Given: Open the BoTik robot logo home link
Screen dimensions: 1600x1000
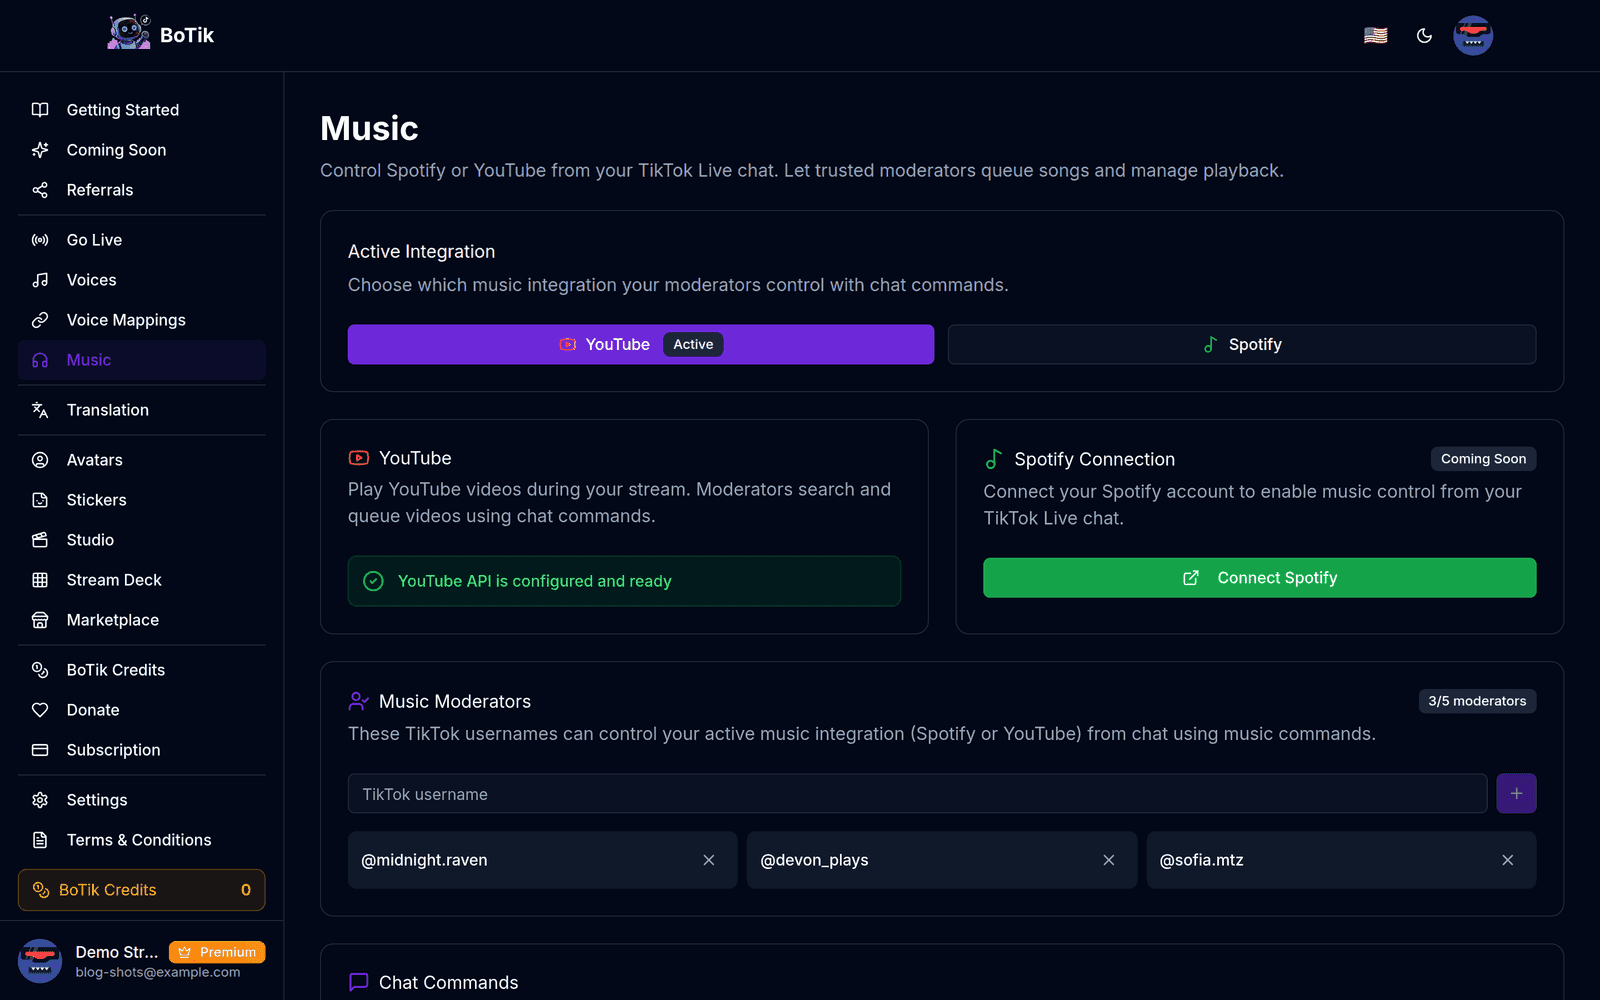Looking at the screenshot, I should click(160, 35).
